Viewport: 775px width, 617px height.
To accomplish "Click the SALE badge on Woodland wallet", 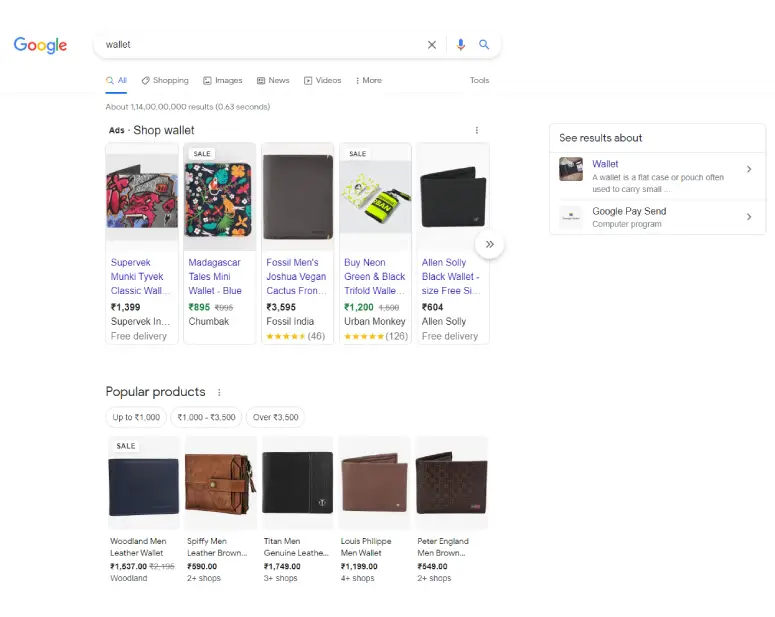I will [126, 446].
